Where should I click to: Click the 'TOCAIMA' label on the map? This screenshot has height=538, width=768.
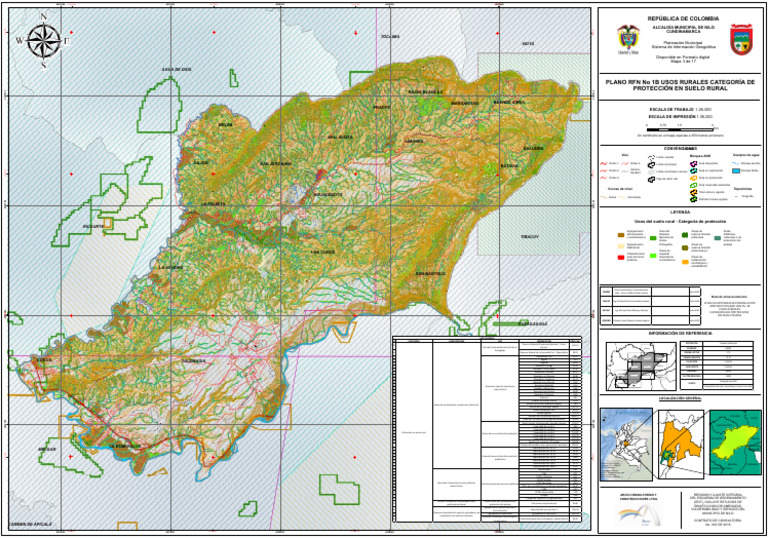[x=391, y=37]
